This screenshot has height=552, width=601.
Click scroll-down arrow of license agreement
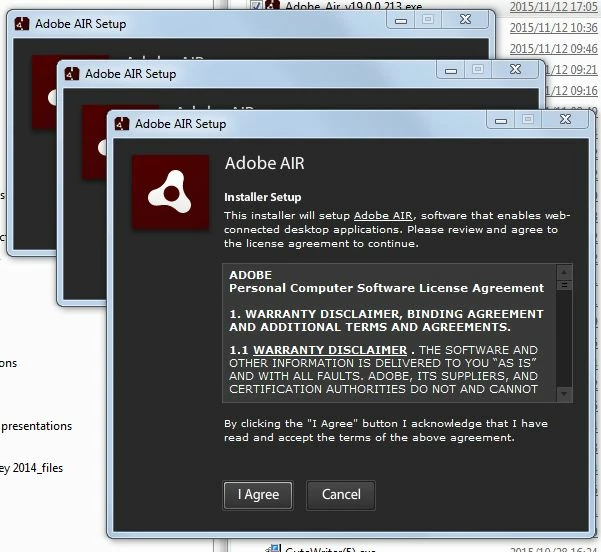click(x=564, y=394)
